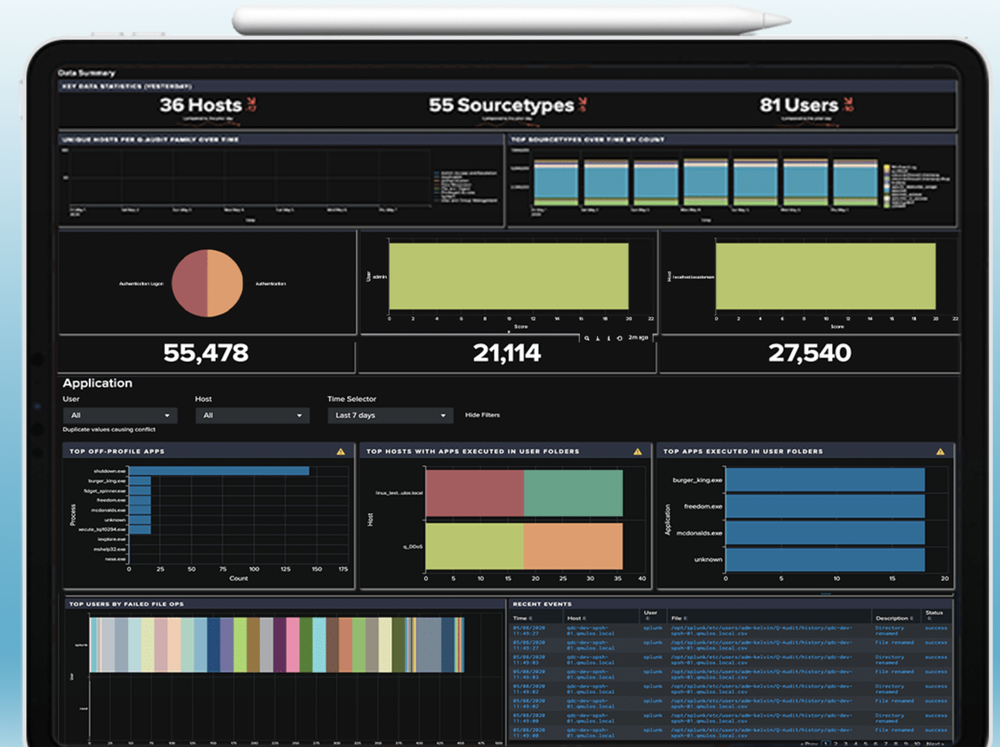1000x747 pixels.
Task: Click Directory renamed in the 11:49:03 event row
Action: (889, 660)
